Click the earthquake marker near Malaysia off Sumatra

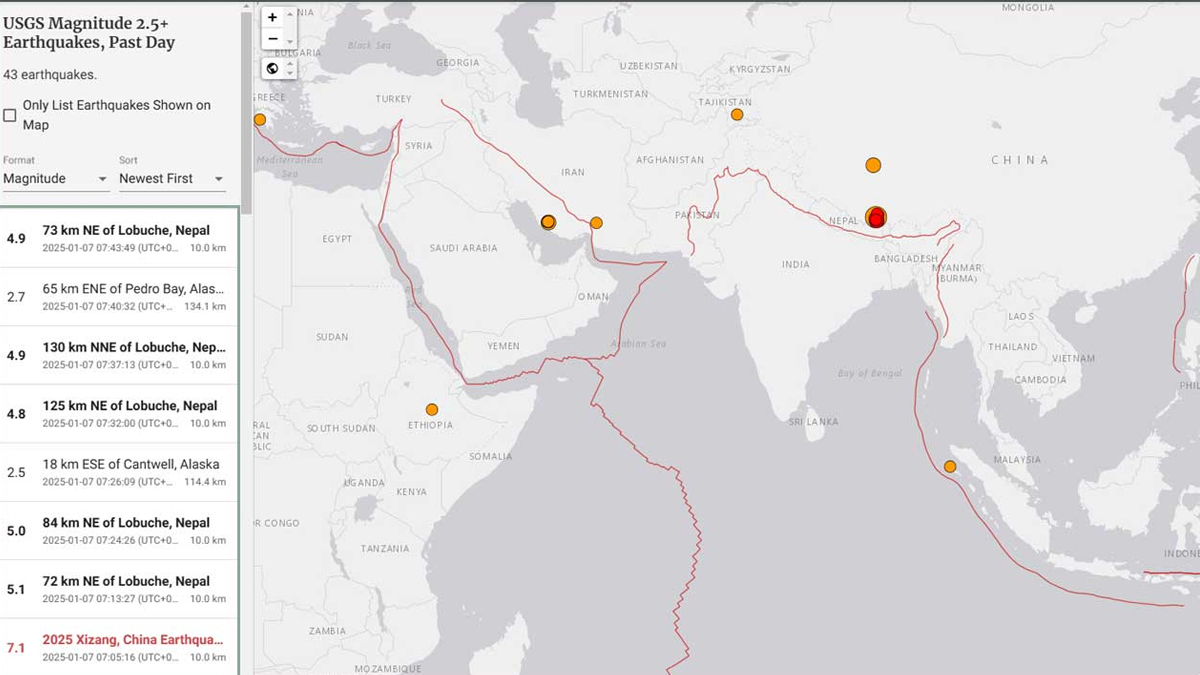(x=950, y=466)
